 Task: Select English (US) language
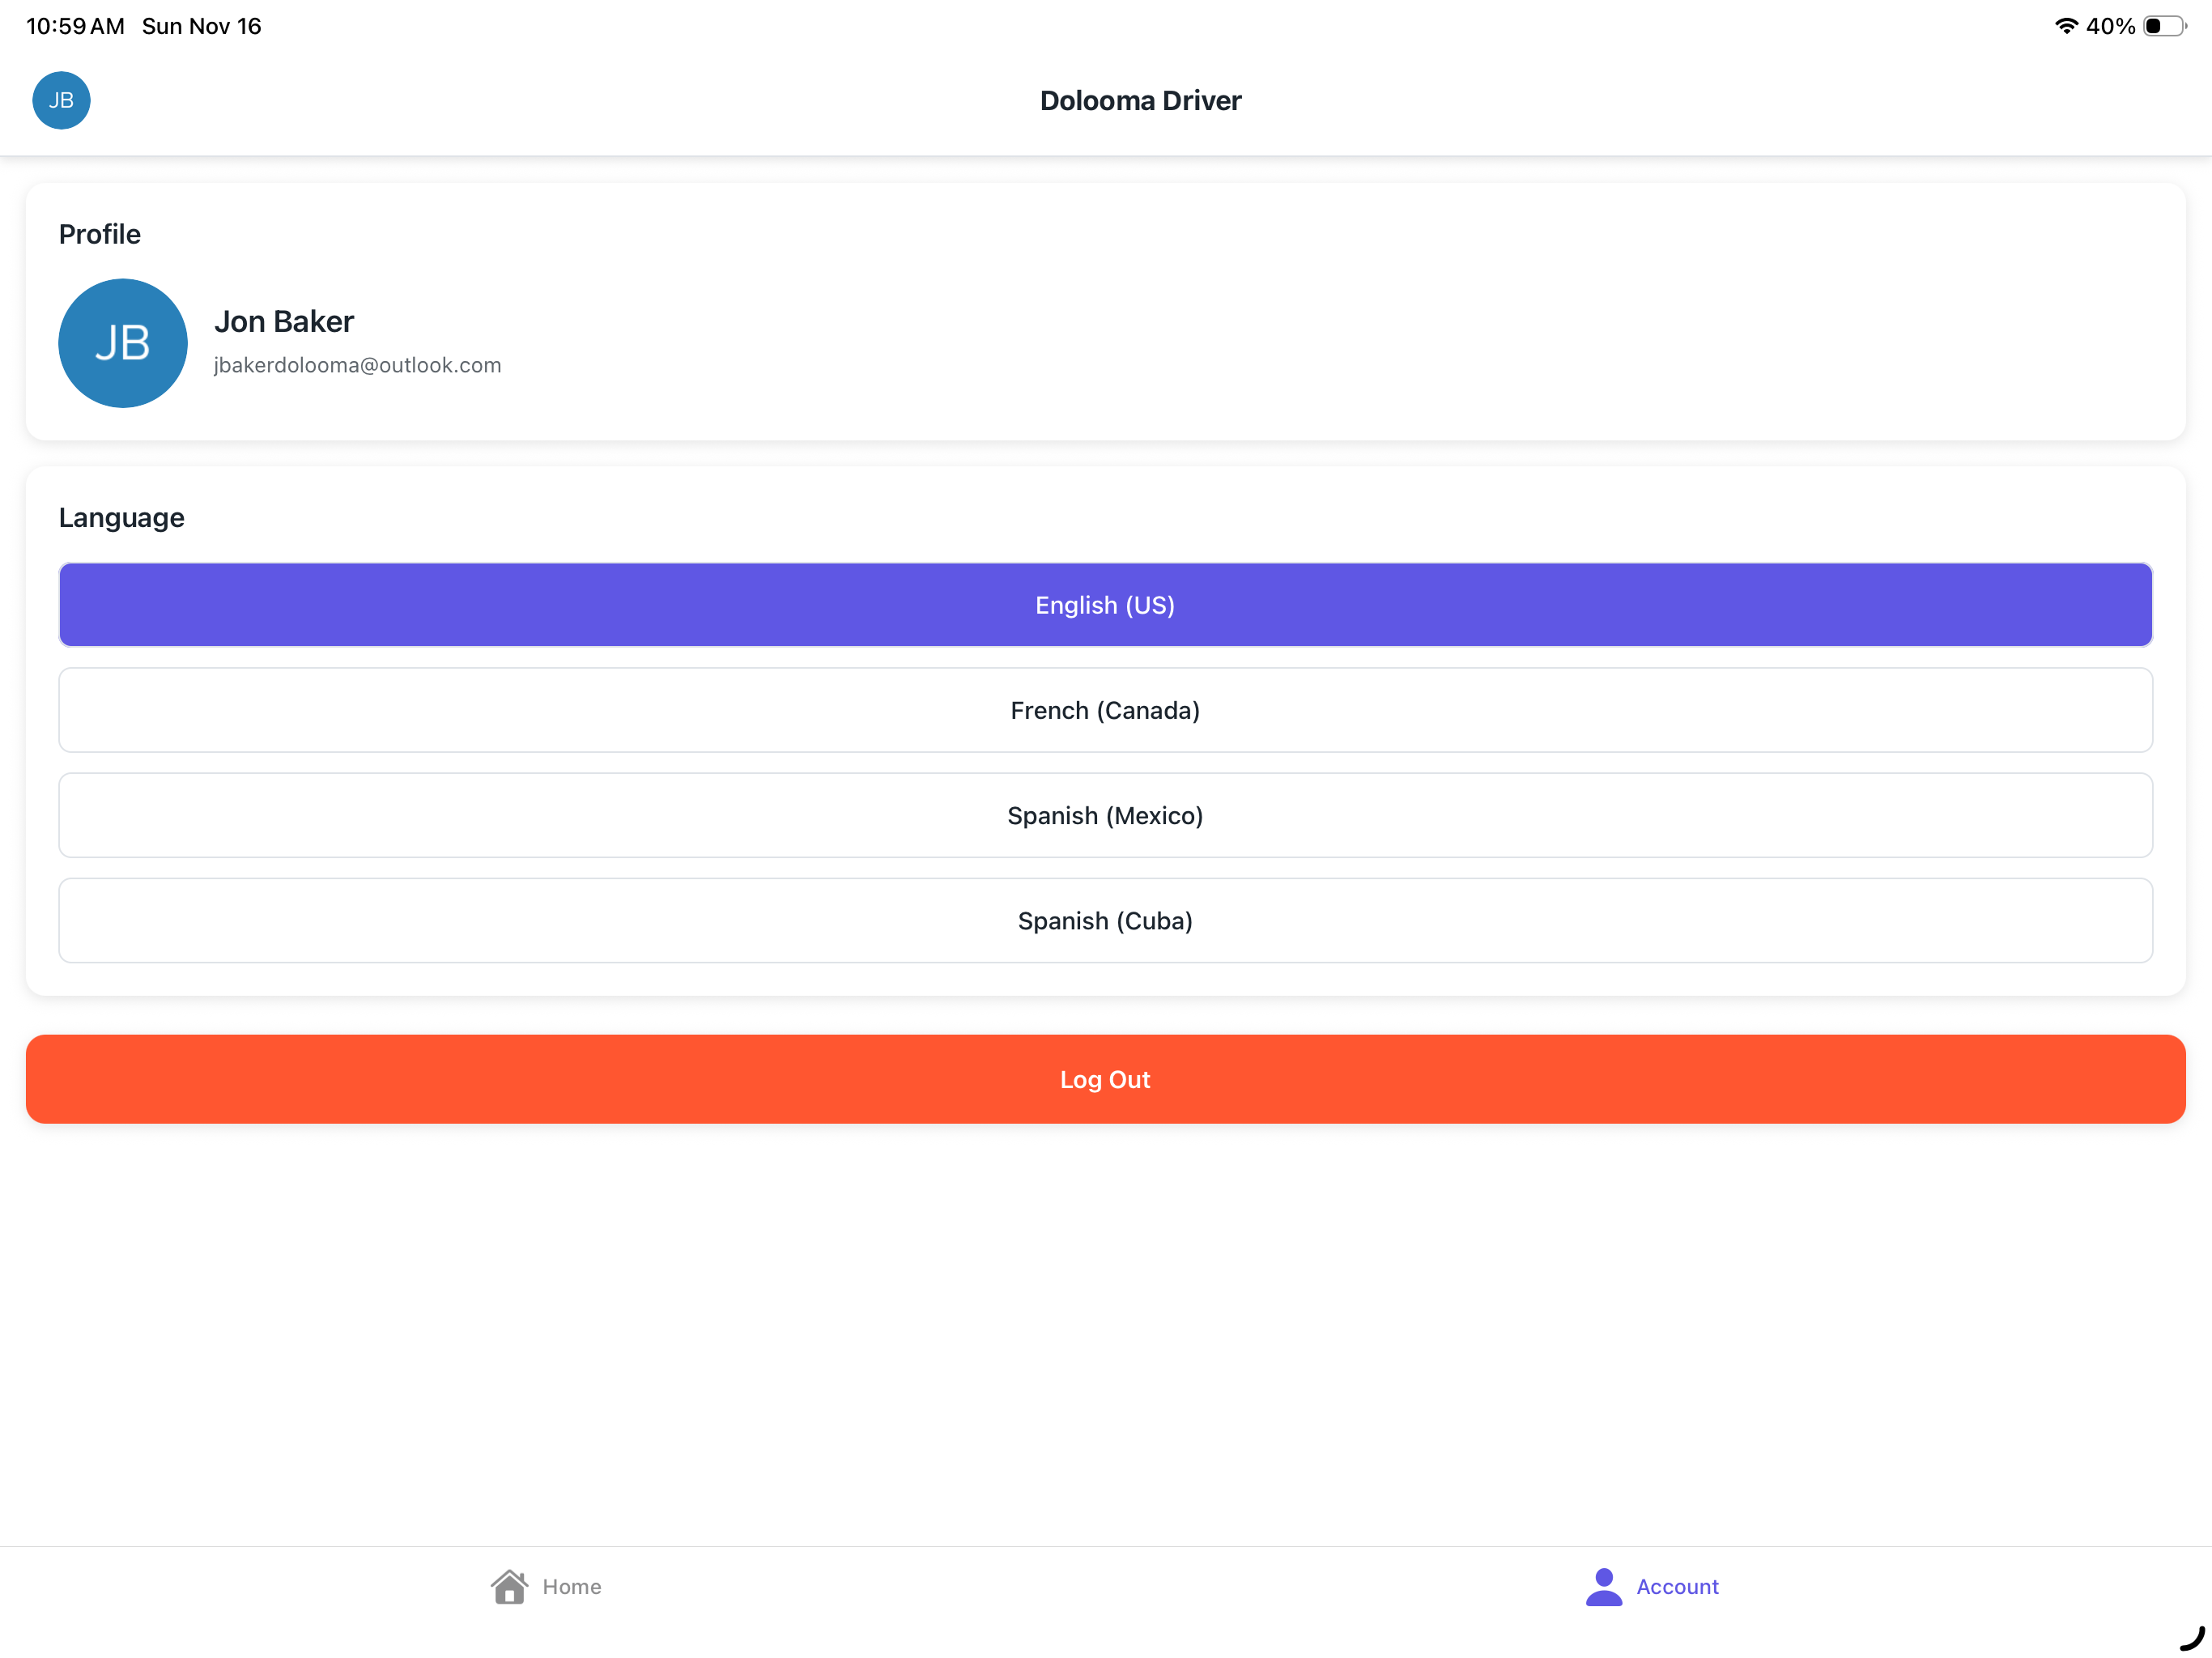pos(1105,605)
